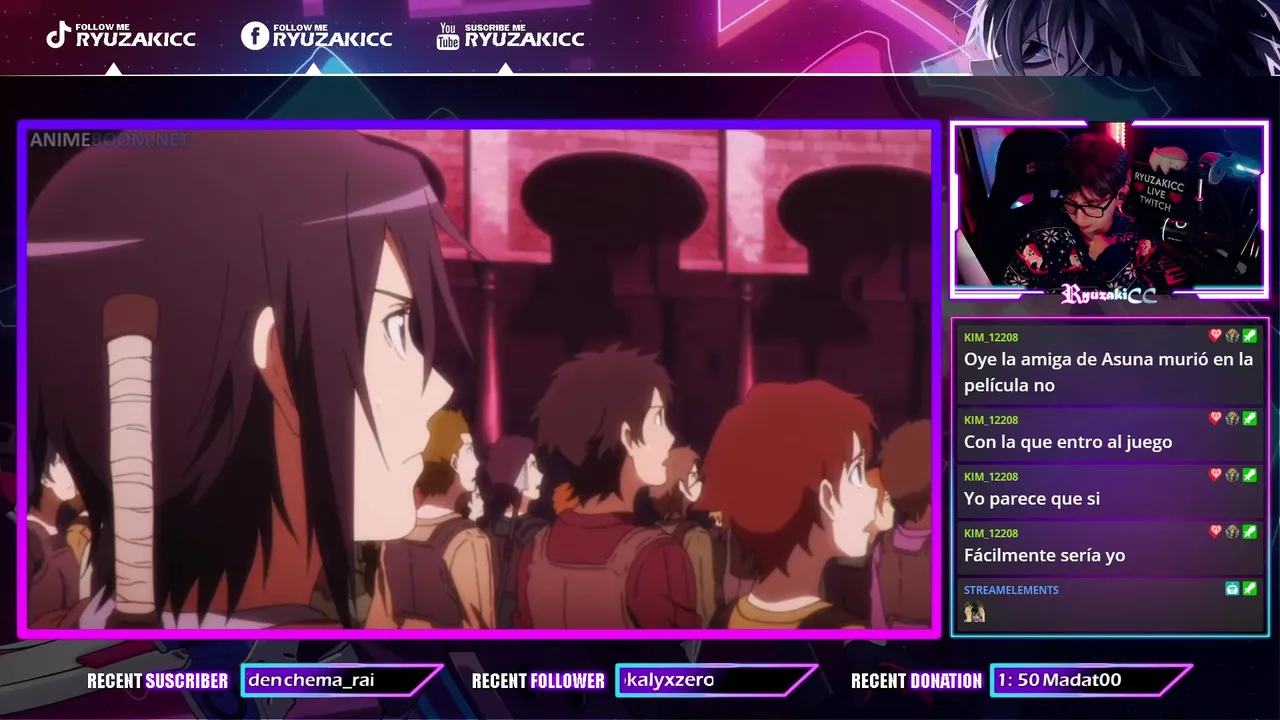The width and height of the screenshot is (1280, 720).
Task: Click heart badge on 'Con la que entro' message
Action: point(1216,418)
